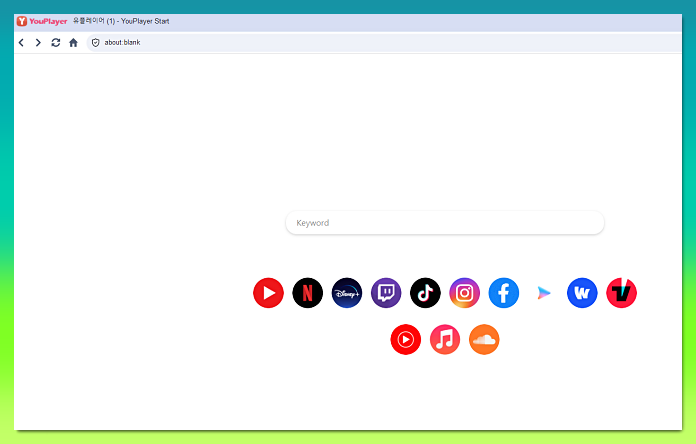Click the 'YouPlayer Start' title text
The image size is (696, 444).
pyautogui.click(x=145, y=21)
